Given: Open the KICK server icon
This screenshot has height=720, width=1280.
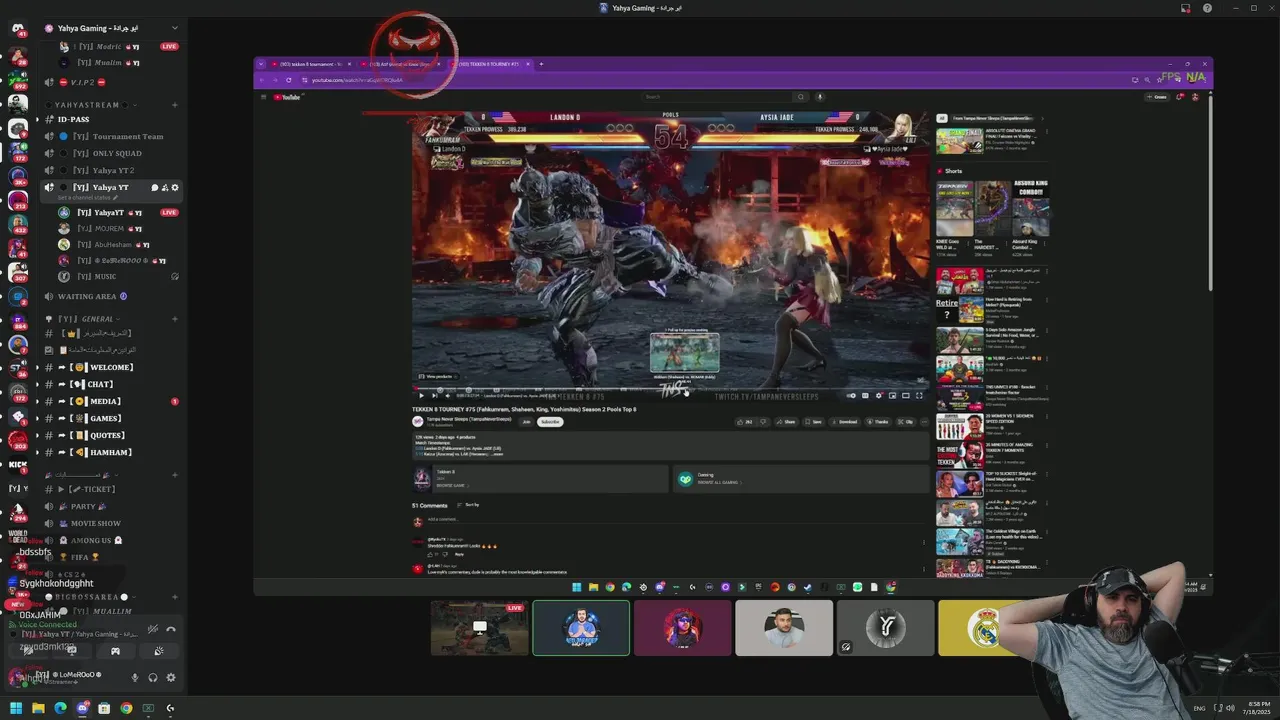Looking at the screenshot, I should pos(18,466).
